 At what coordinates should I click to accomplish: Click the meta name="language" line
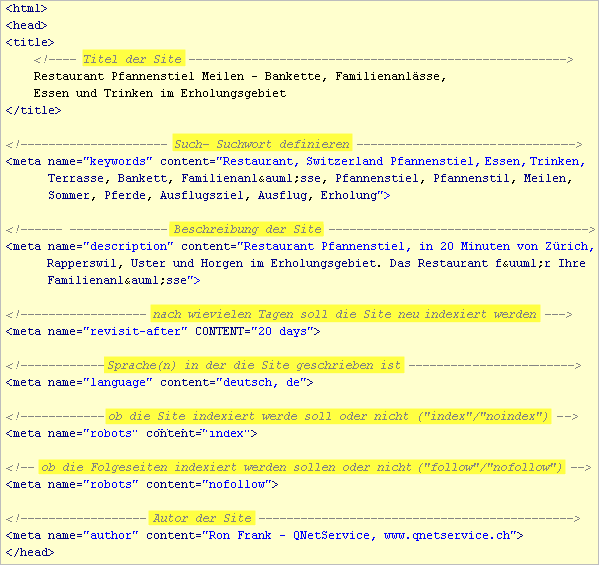click(x=159, y=382)
